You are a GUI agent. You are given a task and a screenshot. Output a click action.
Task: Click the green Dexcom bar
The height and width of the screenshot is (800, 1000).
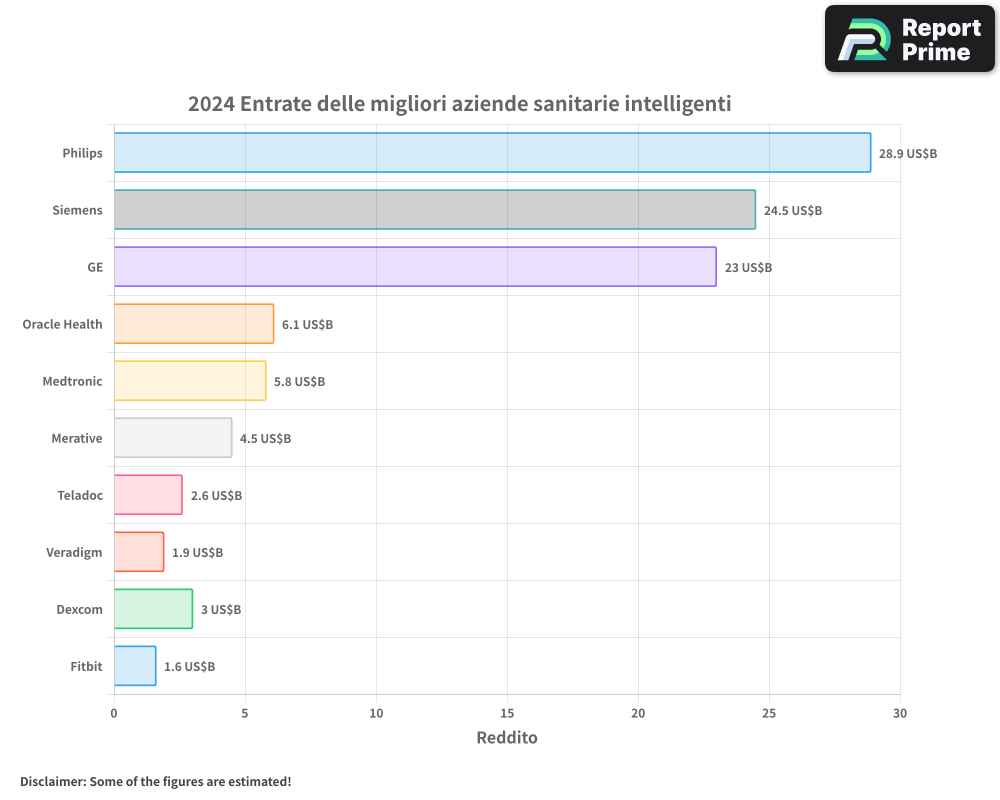pyautogui.click(x=153, y=609)
